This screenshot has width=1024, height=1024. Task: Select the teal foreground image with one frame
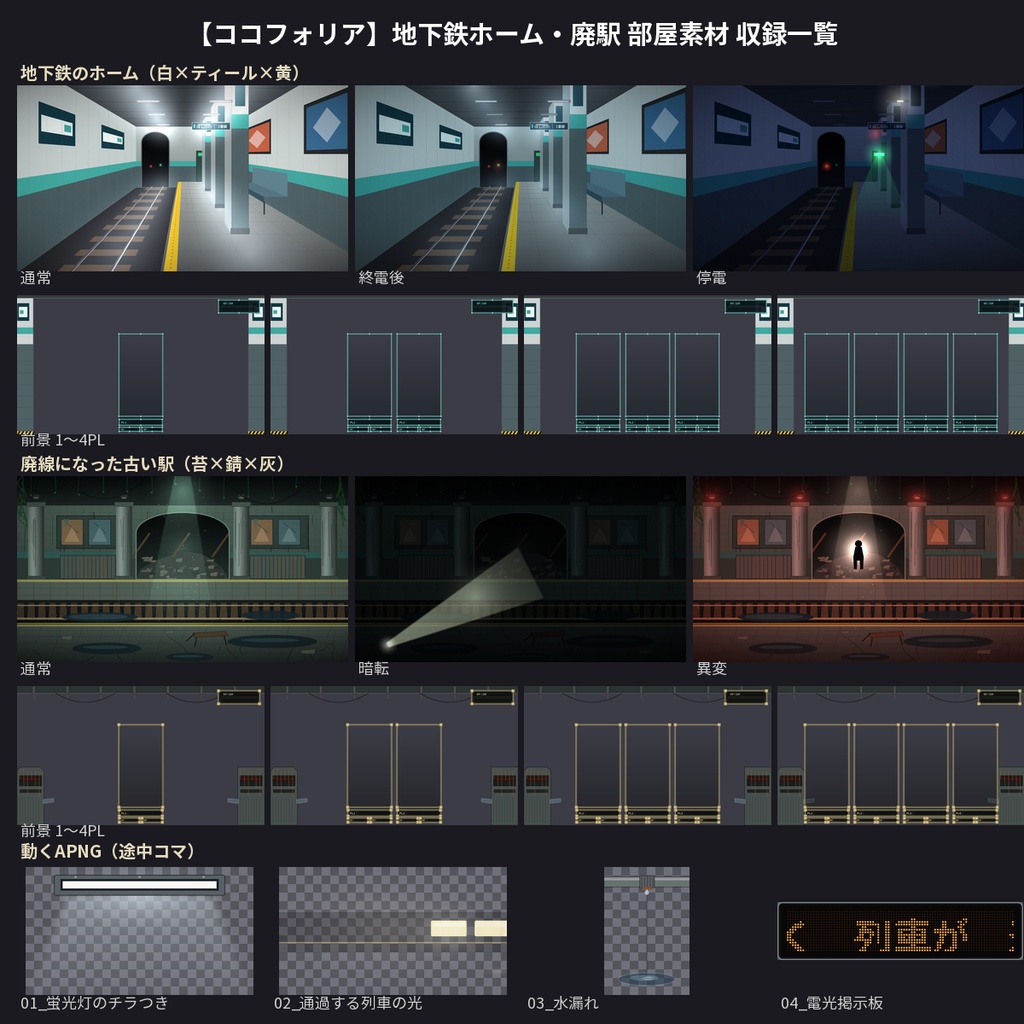(140, 365)
